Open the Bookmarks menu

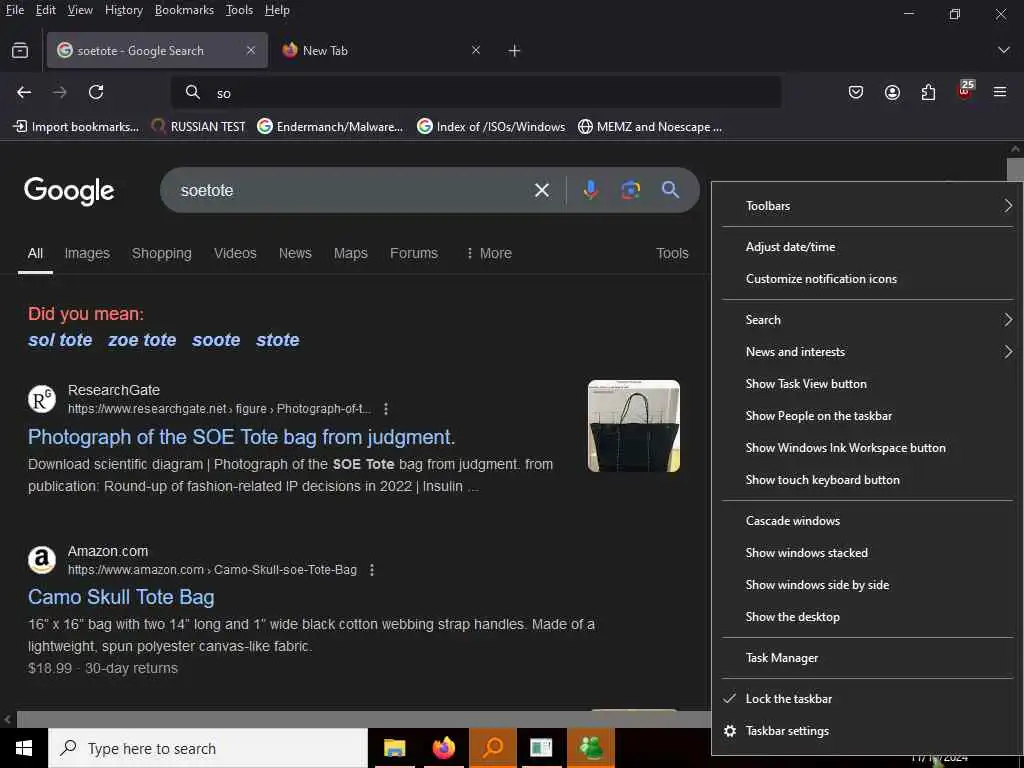(184, 10)
